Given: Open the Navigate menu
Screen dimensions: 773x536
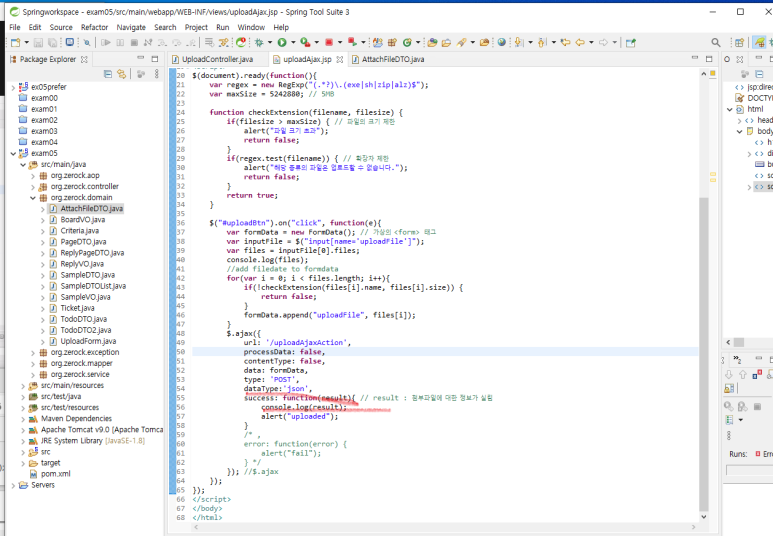Looking at the screenshot, I should [x=131, y=27].
